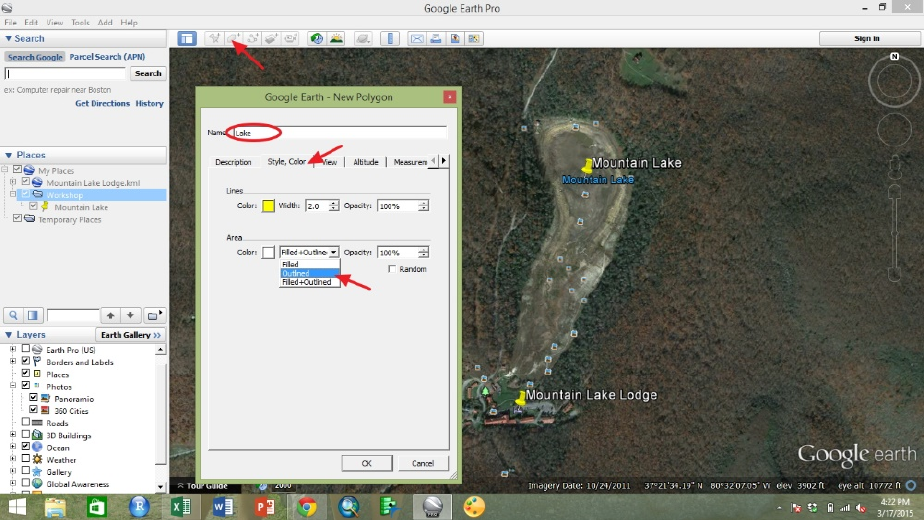Enable the Weather layer checkbox
The image size is (924, 520).
26,459
